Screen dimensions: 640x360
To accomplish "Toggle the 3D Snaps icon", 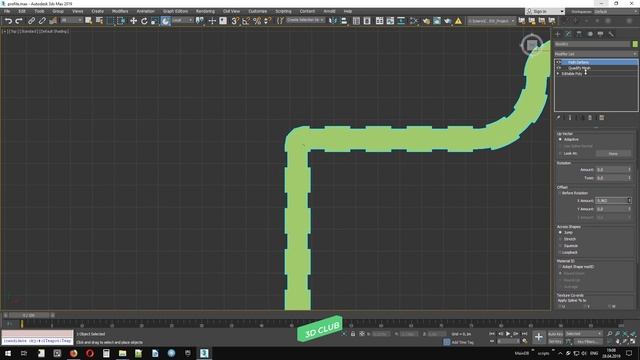I will pos(235,21).
